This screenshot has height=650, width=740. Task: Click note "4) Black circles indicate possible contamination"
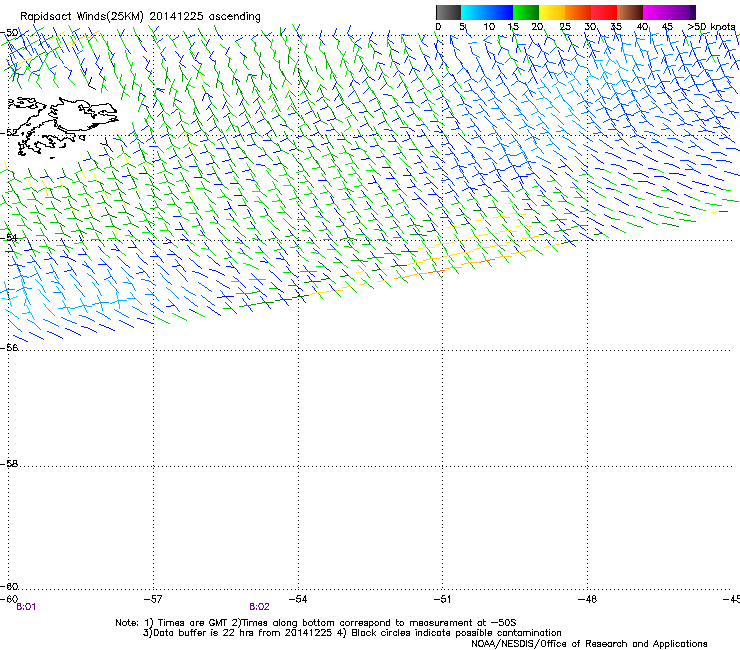(449, 633)
